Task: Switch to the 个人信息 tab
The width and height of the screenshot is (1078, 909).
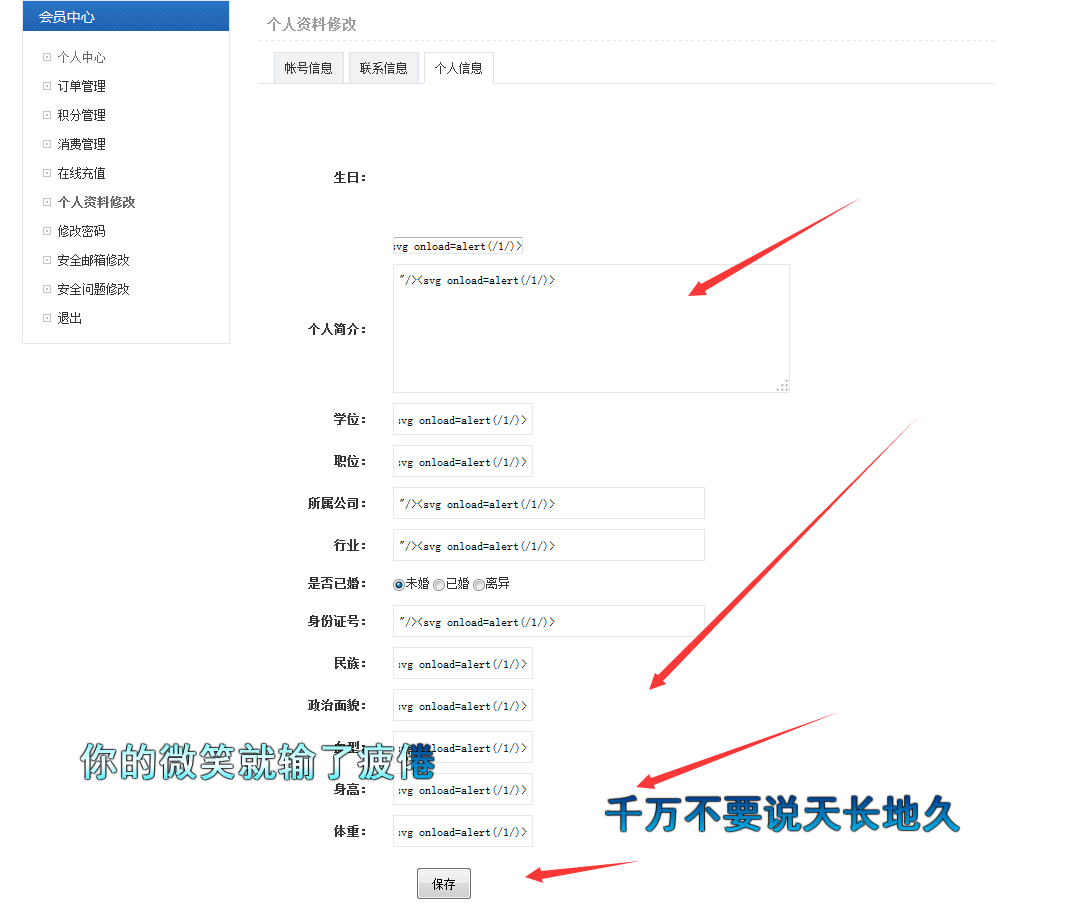Action: (x=459, y=68)
